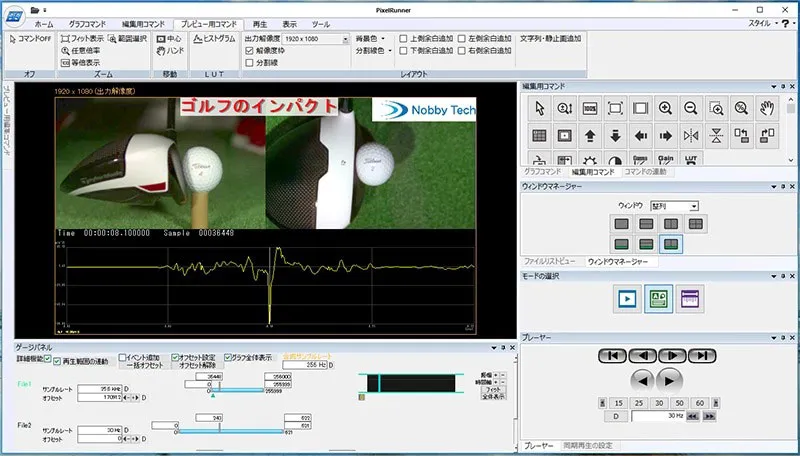
Task: Open the ウィンドウ 整列 combo box
Action: [674, 205]
